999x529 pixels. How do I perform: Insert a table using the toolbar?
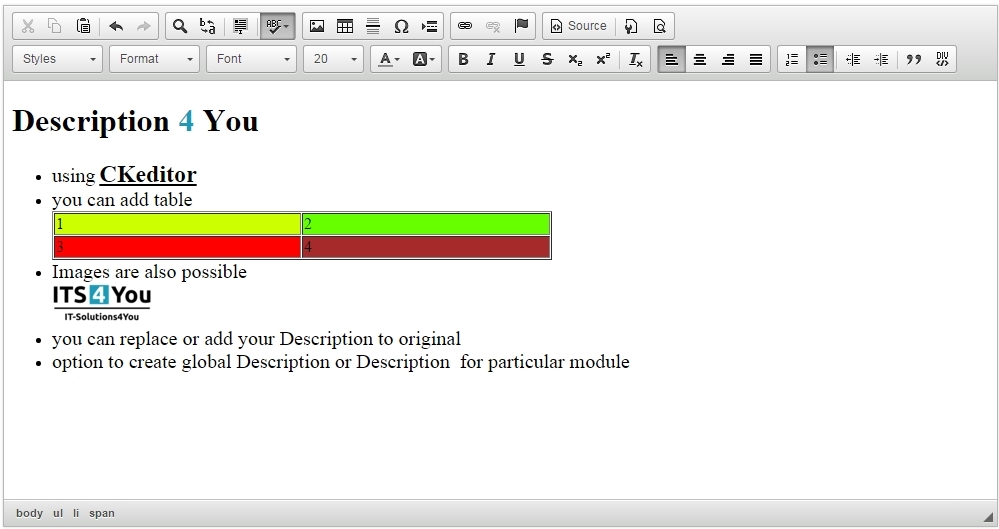[x=345, y=26]
